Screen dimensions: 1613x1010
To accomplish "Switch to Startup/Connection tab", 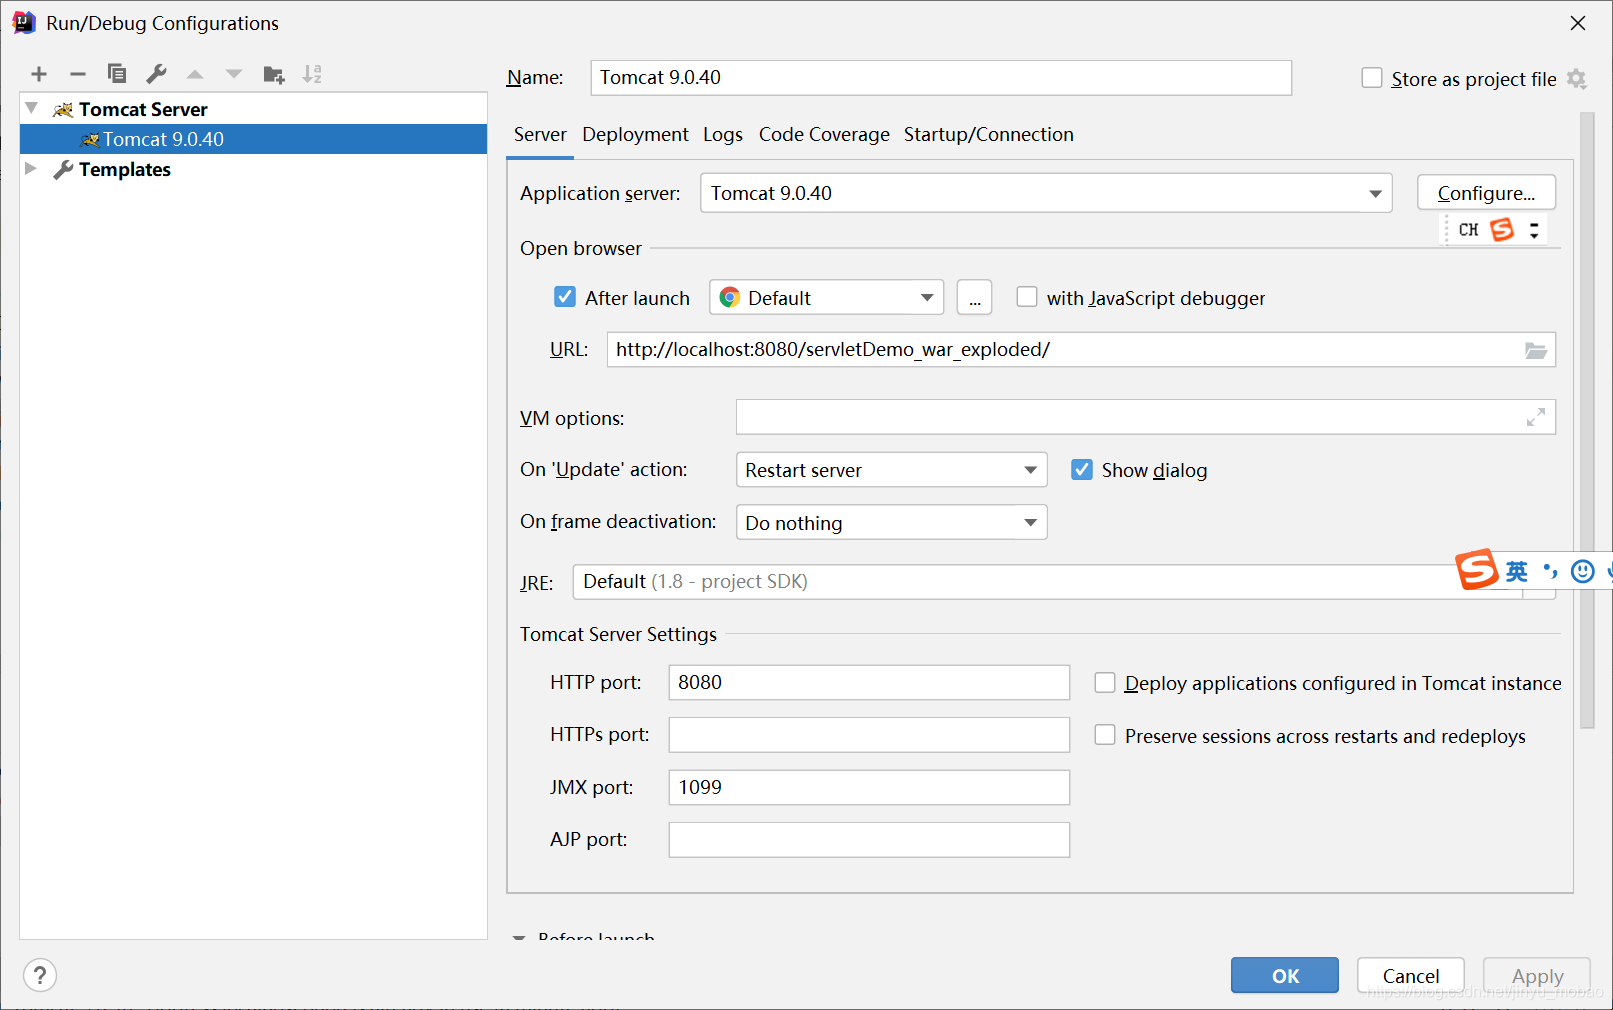I will point(989,135).
